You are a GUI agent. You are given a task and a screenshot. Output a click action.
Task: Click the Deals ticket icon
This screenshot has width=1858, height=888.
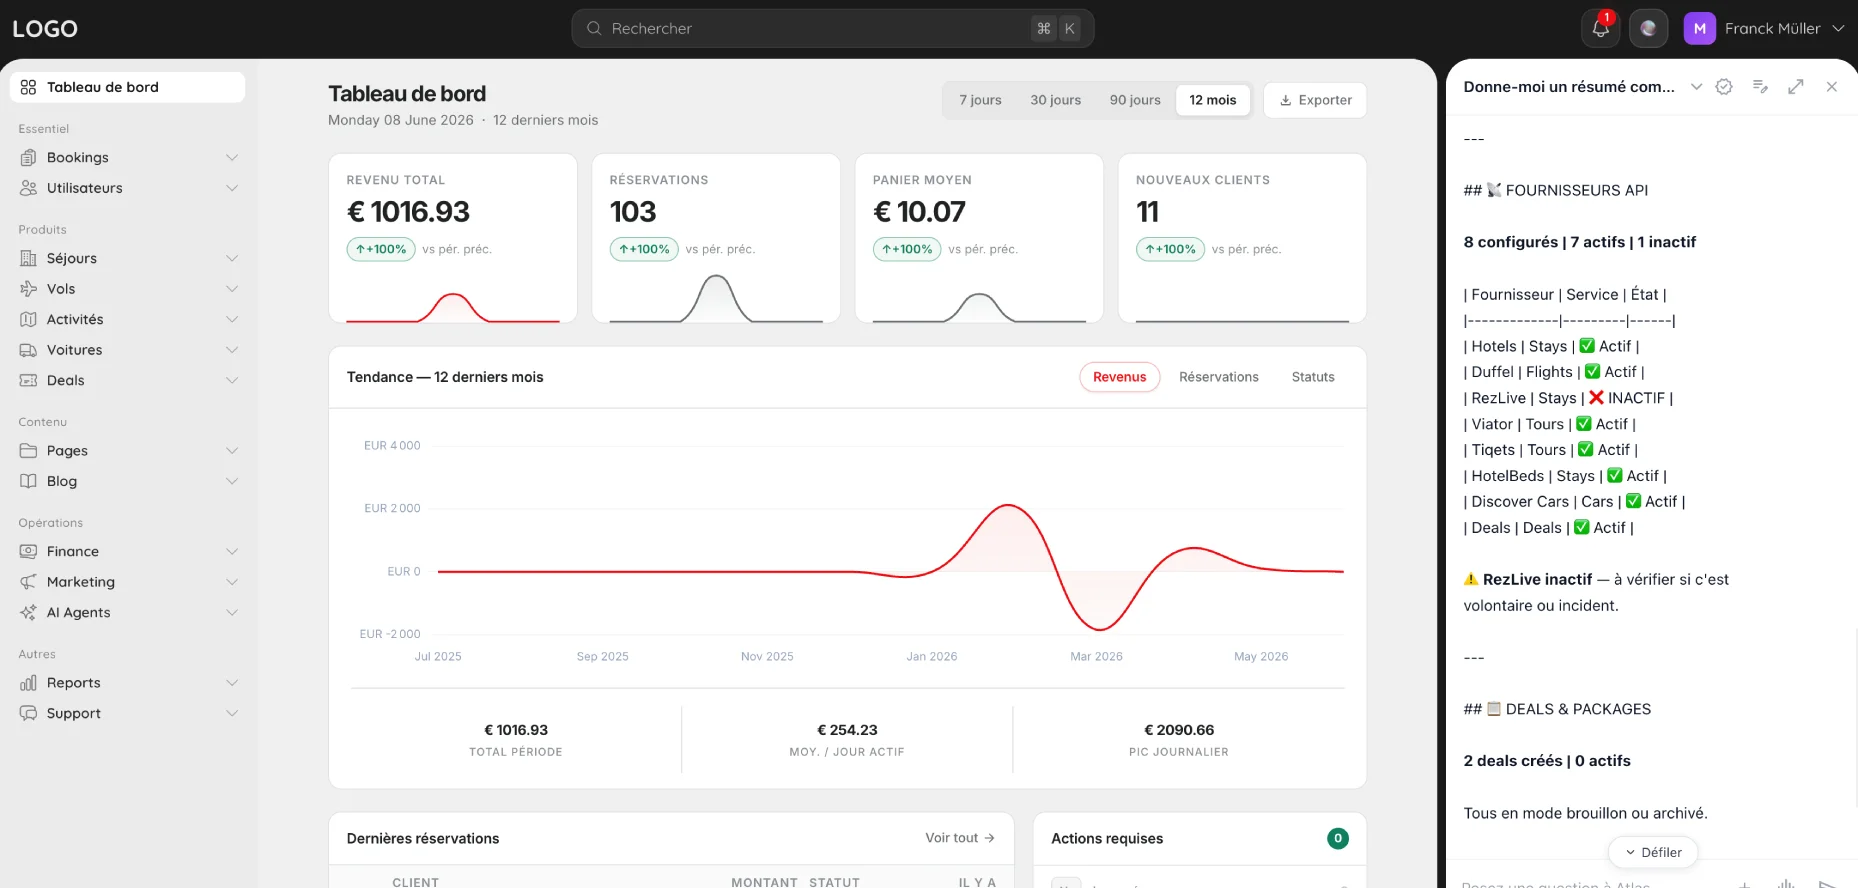coord(28,380)
